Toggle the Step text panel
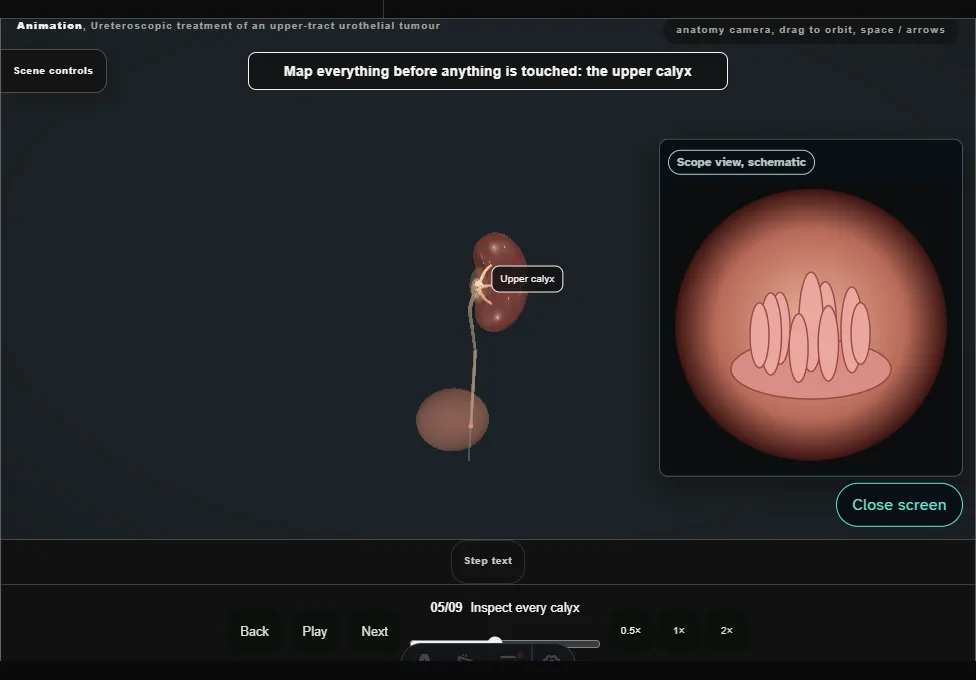The width and height of the screenshot is (976, 680). point(488,561)
